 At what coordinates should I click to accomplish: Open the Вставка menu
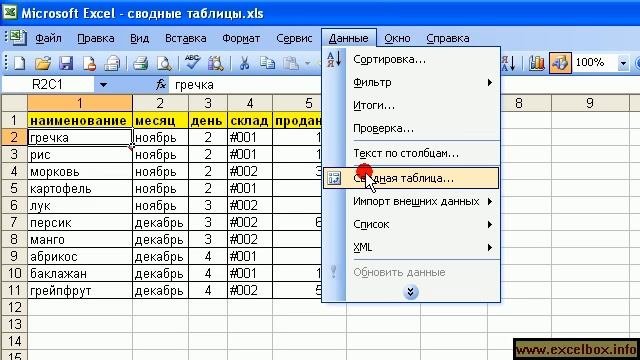pyautogui.click(x=185, y=38)
